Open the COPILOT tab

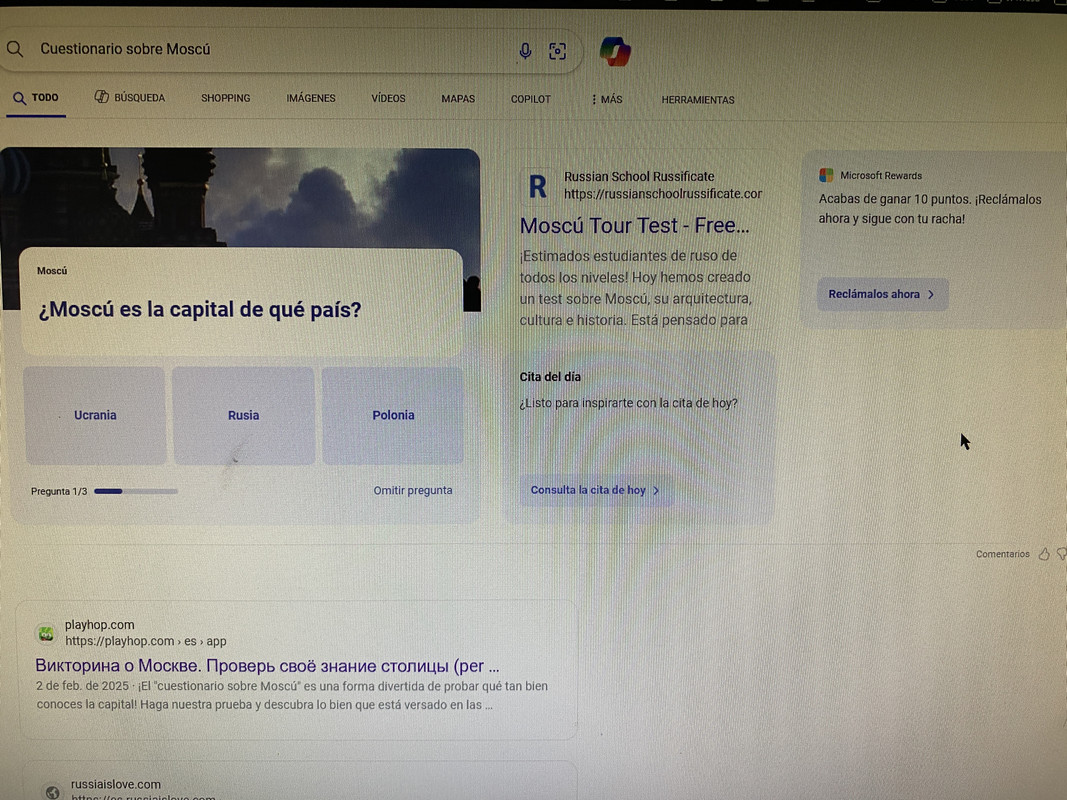[x=531, y=99]
